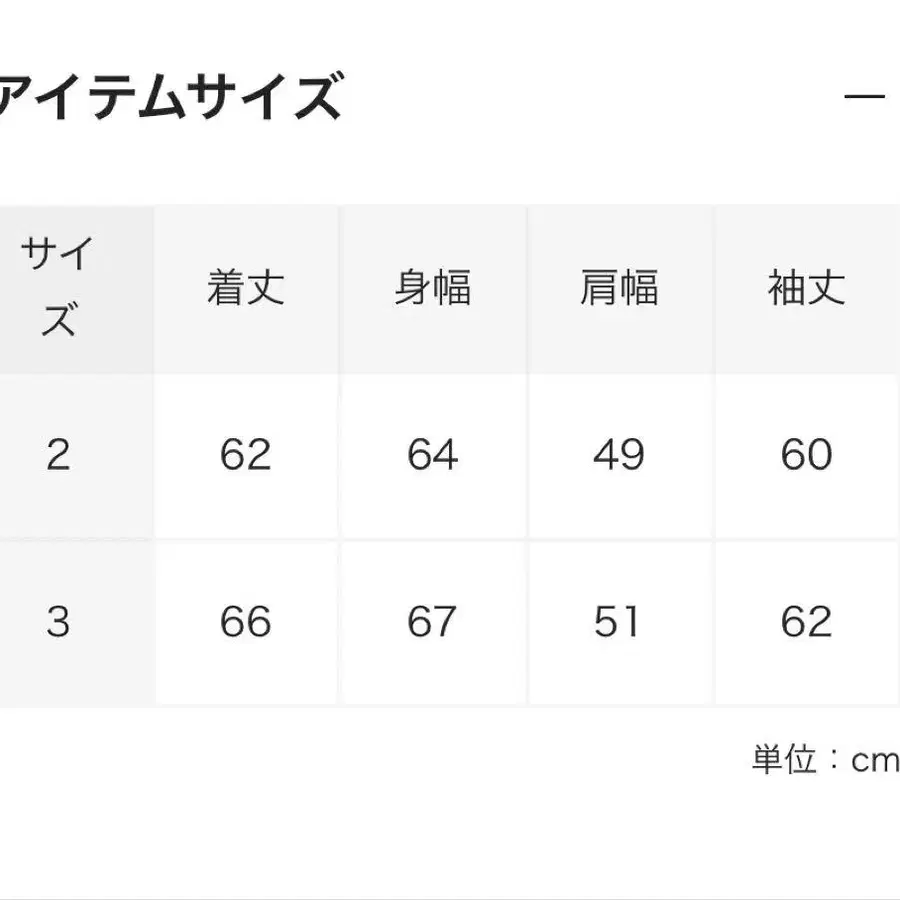Click the 身幅 value 64 cell
This screenshot has width=900, height=900.
tap(432, 455)
